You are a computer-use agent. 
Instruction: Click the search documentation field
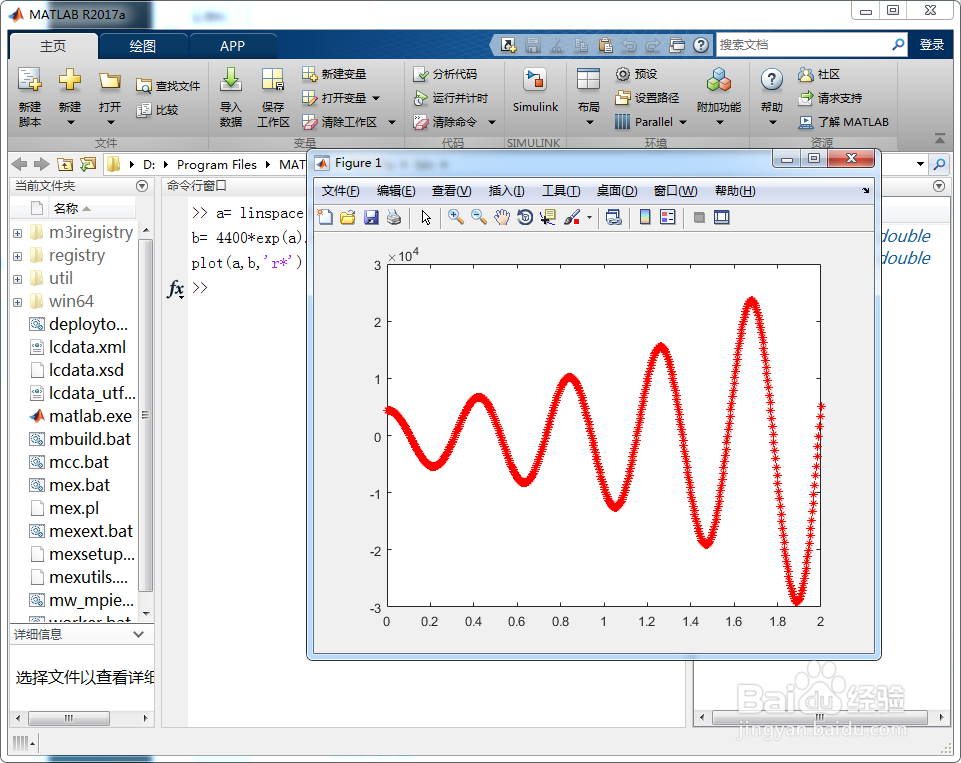pyautogui.click(x=803, y=45)
